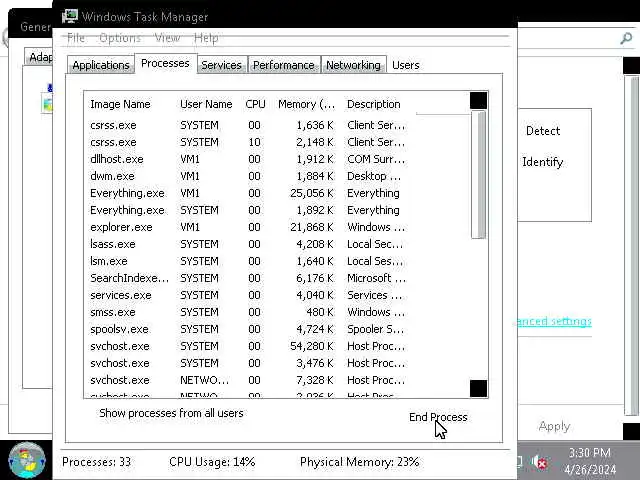The image size is (640, 480).
Task: Select csrss.exe with CPU 10
Action: pyautogui.click(x=248, y=142)
